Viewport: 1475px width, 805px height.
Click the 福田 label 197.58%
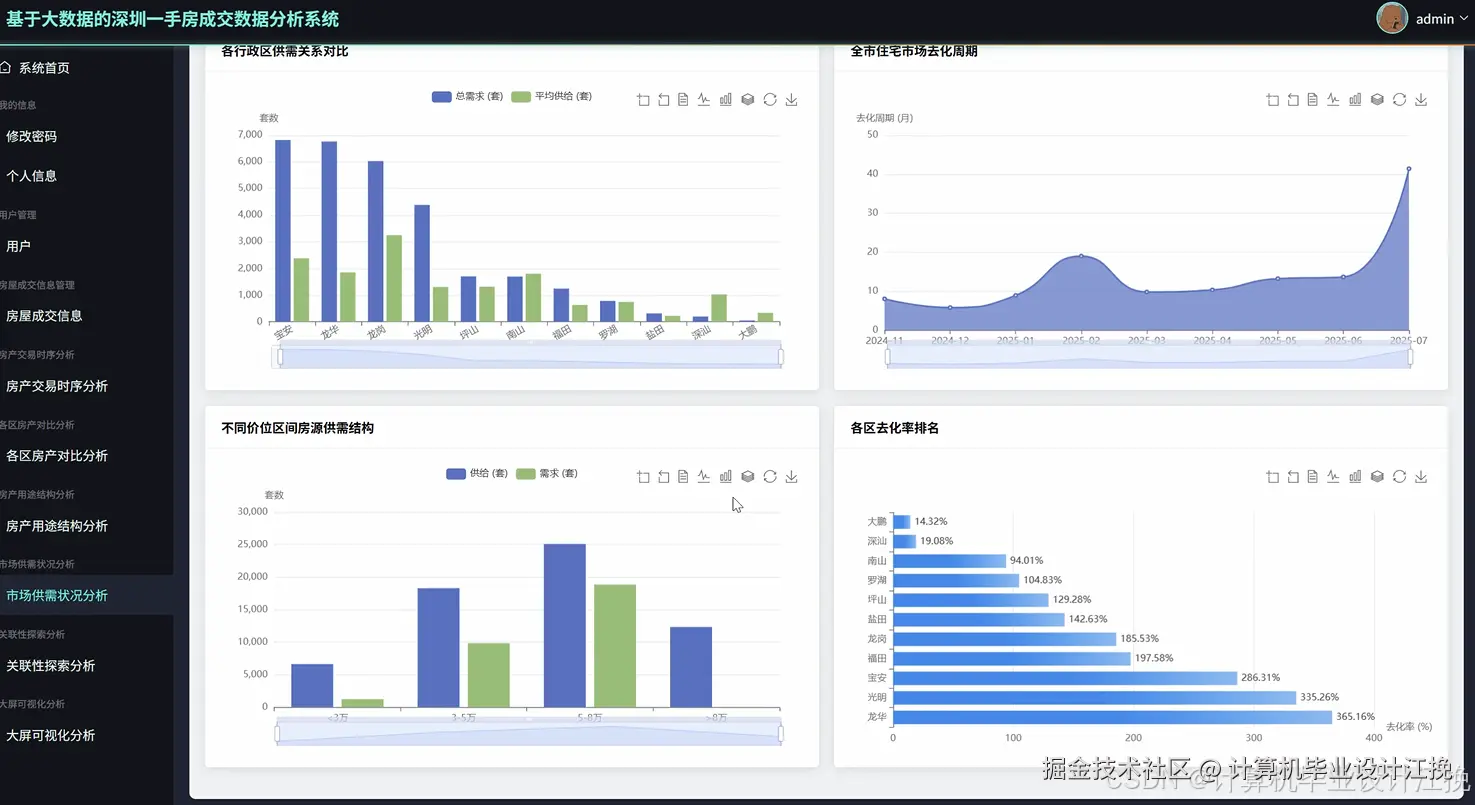tap(1154, 658)
